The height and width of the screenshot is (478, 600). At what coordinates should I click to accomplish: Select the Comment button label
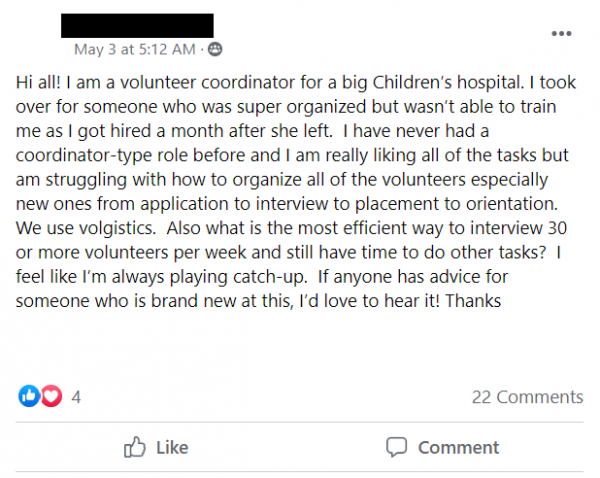tap(458, 447)
